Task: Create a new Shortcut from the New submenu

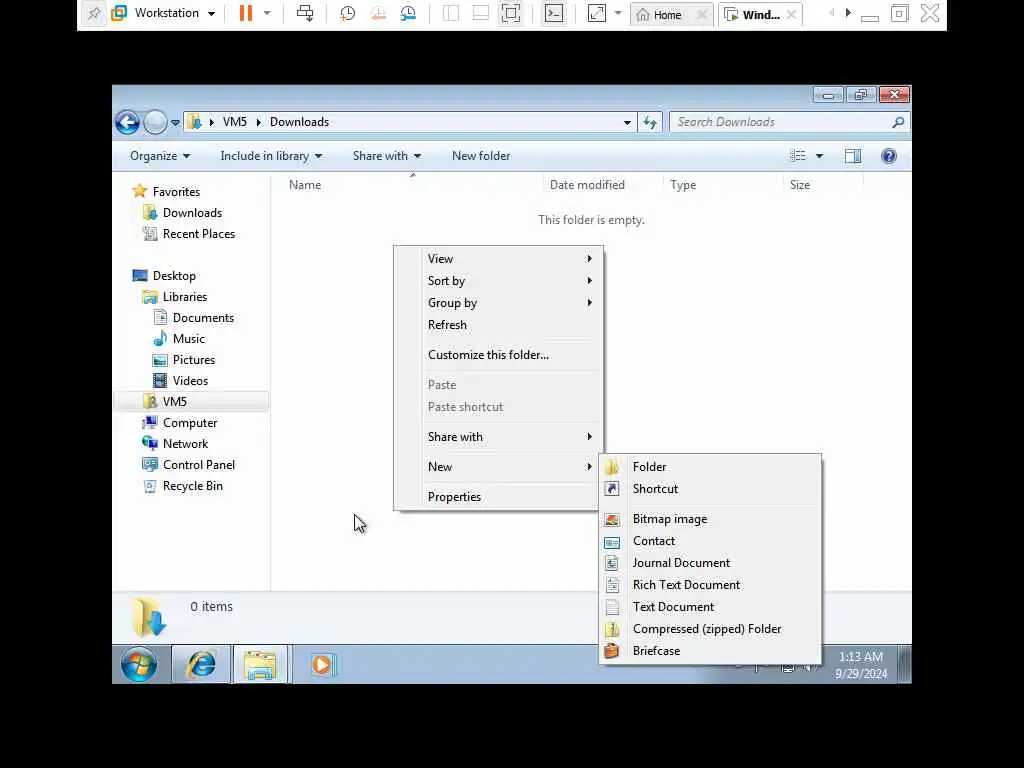Action: [x=710, y=489]
